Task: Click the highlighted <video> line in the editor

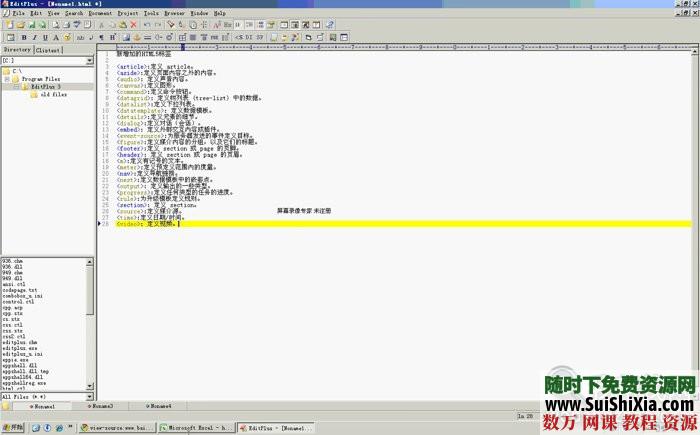Action: (x=404, y=224)
